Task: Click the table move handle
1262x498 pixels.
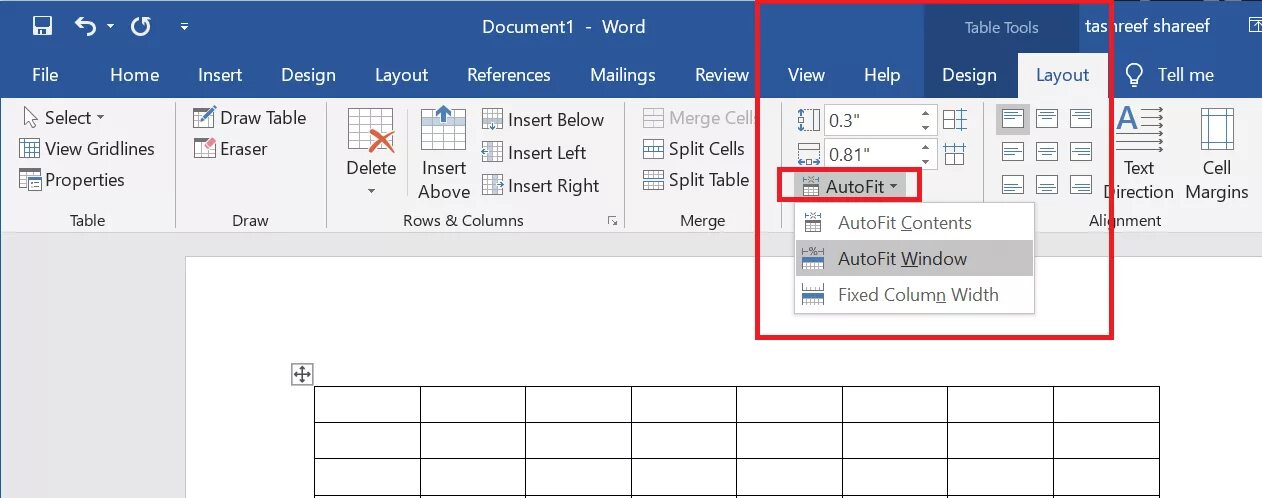Action: [x=302, y=375]
